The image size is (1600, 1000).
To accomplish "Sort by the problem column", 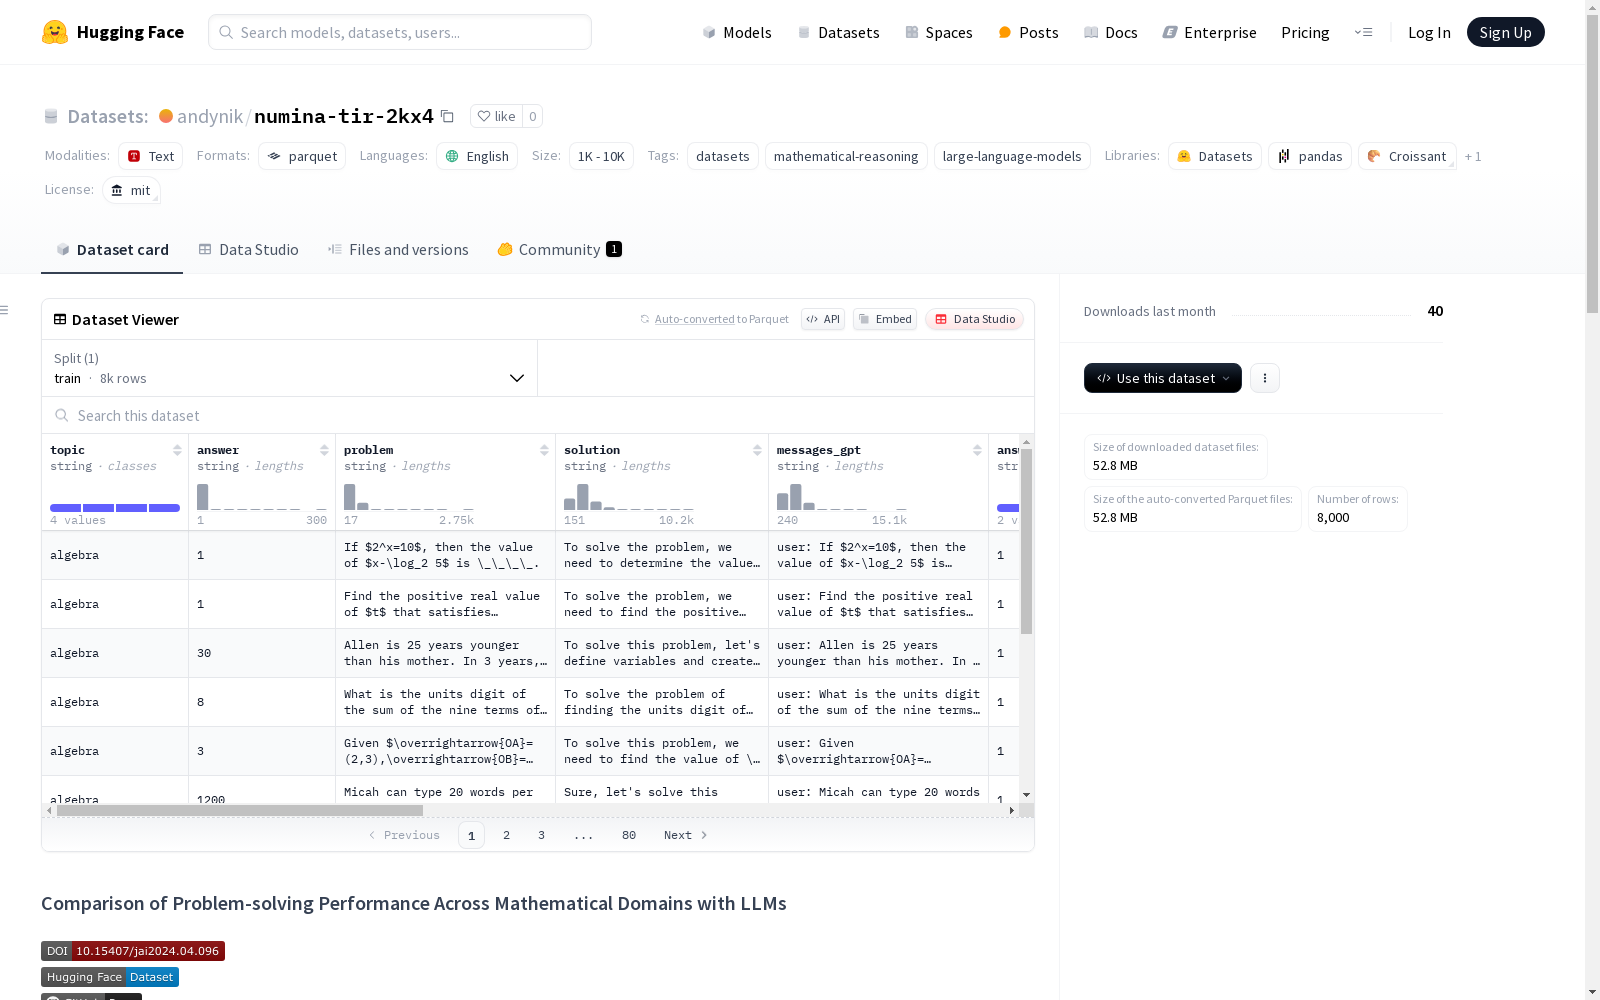I will coord(544,450).
